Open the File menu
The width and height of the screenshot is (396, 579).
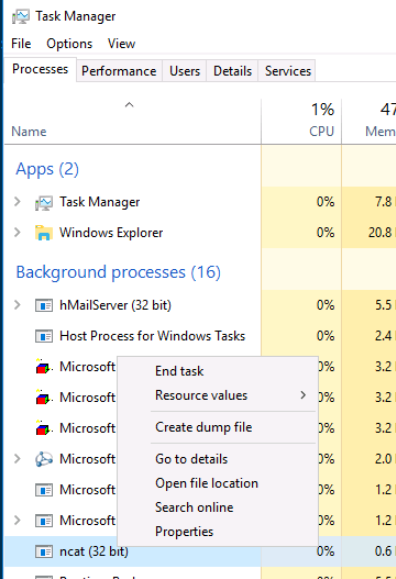(x=21, y=44)
